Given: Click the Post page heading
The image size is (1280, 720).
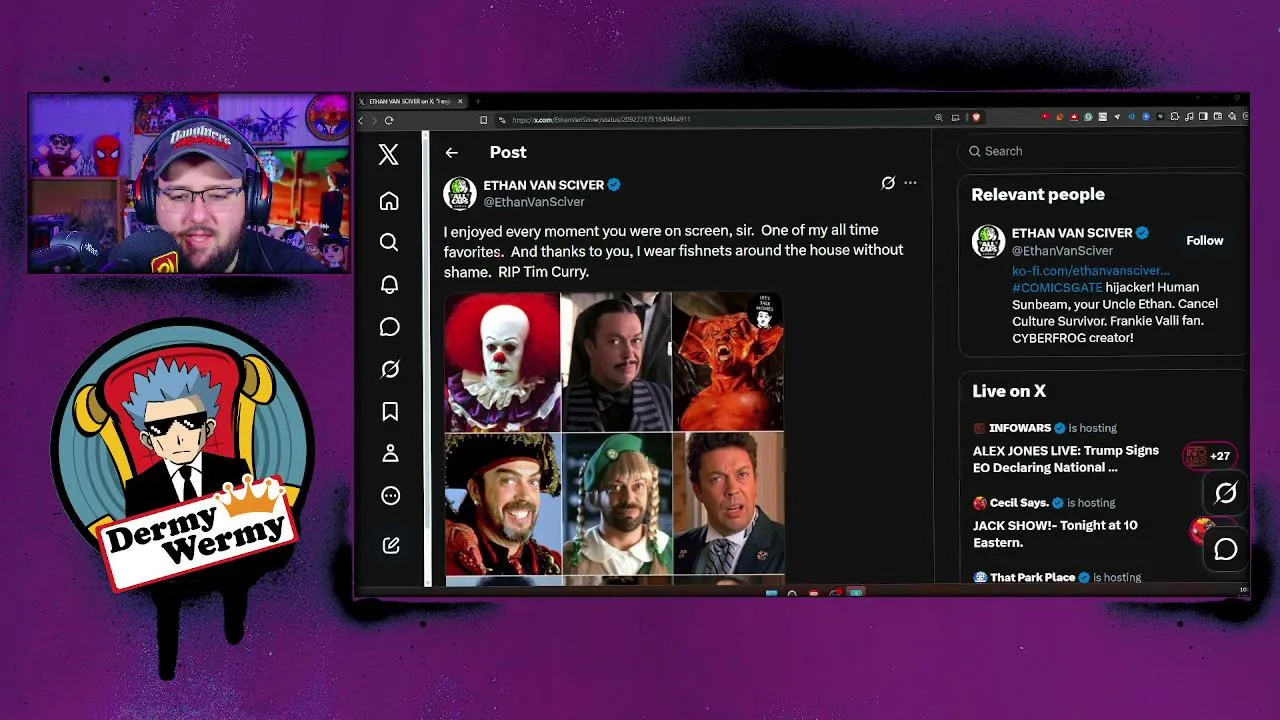Looking at the screenshot, I should point(508,153).
